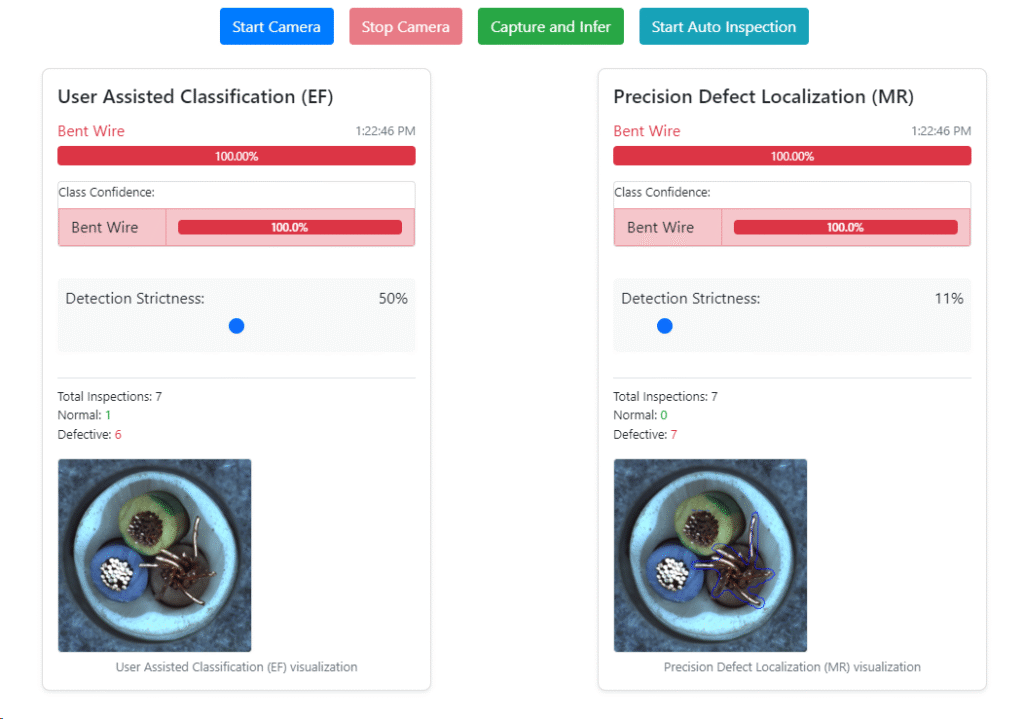
Task: Click the MR Detection Strictness slider handle
Action: [x=665, y=326]
